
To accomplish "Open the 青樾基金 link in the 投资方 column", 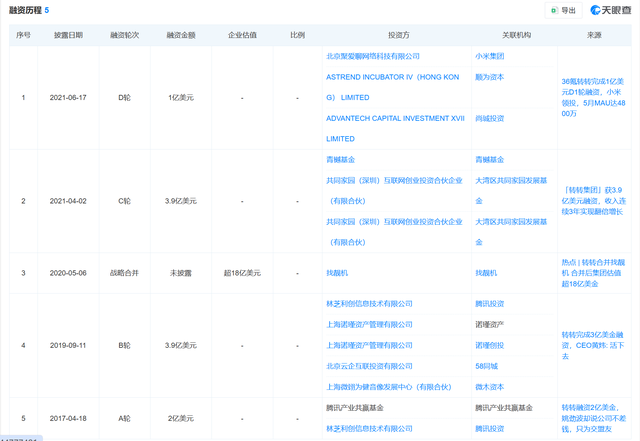I will [340, 160].
